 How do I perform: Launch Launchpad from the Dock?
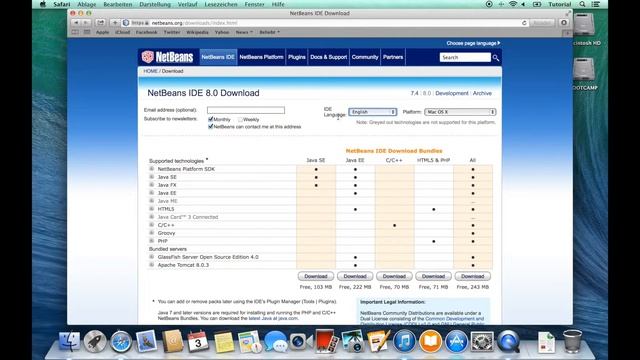click(x=95, y=341)
